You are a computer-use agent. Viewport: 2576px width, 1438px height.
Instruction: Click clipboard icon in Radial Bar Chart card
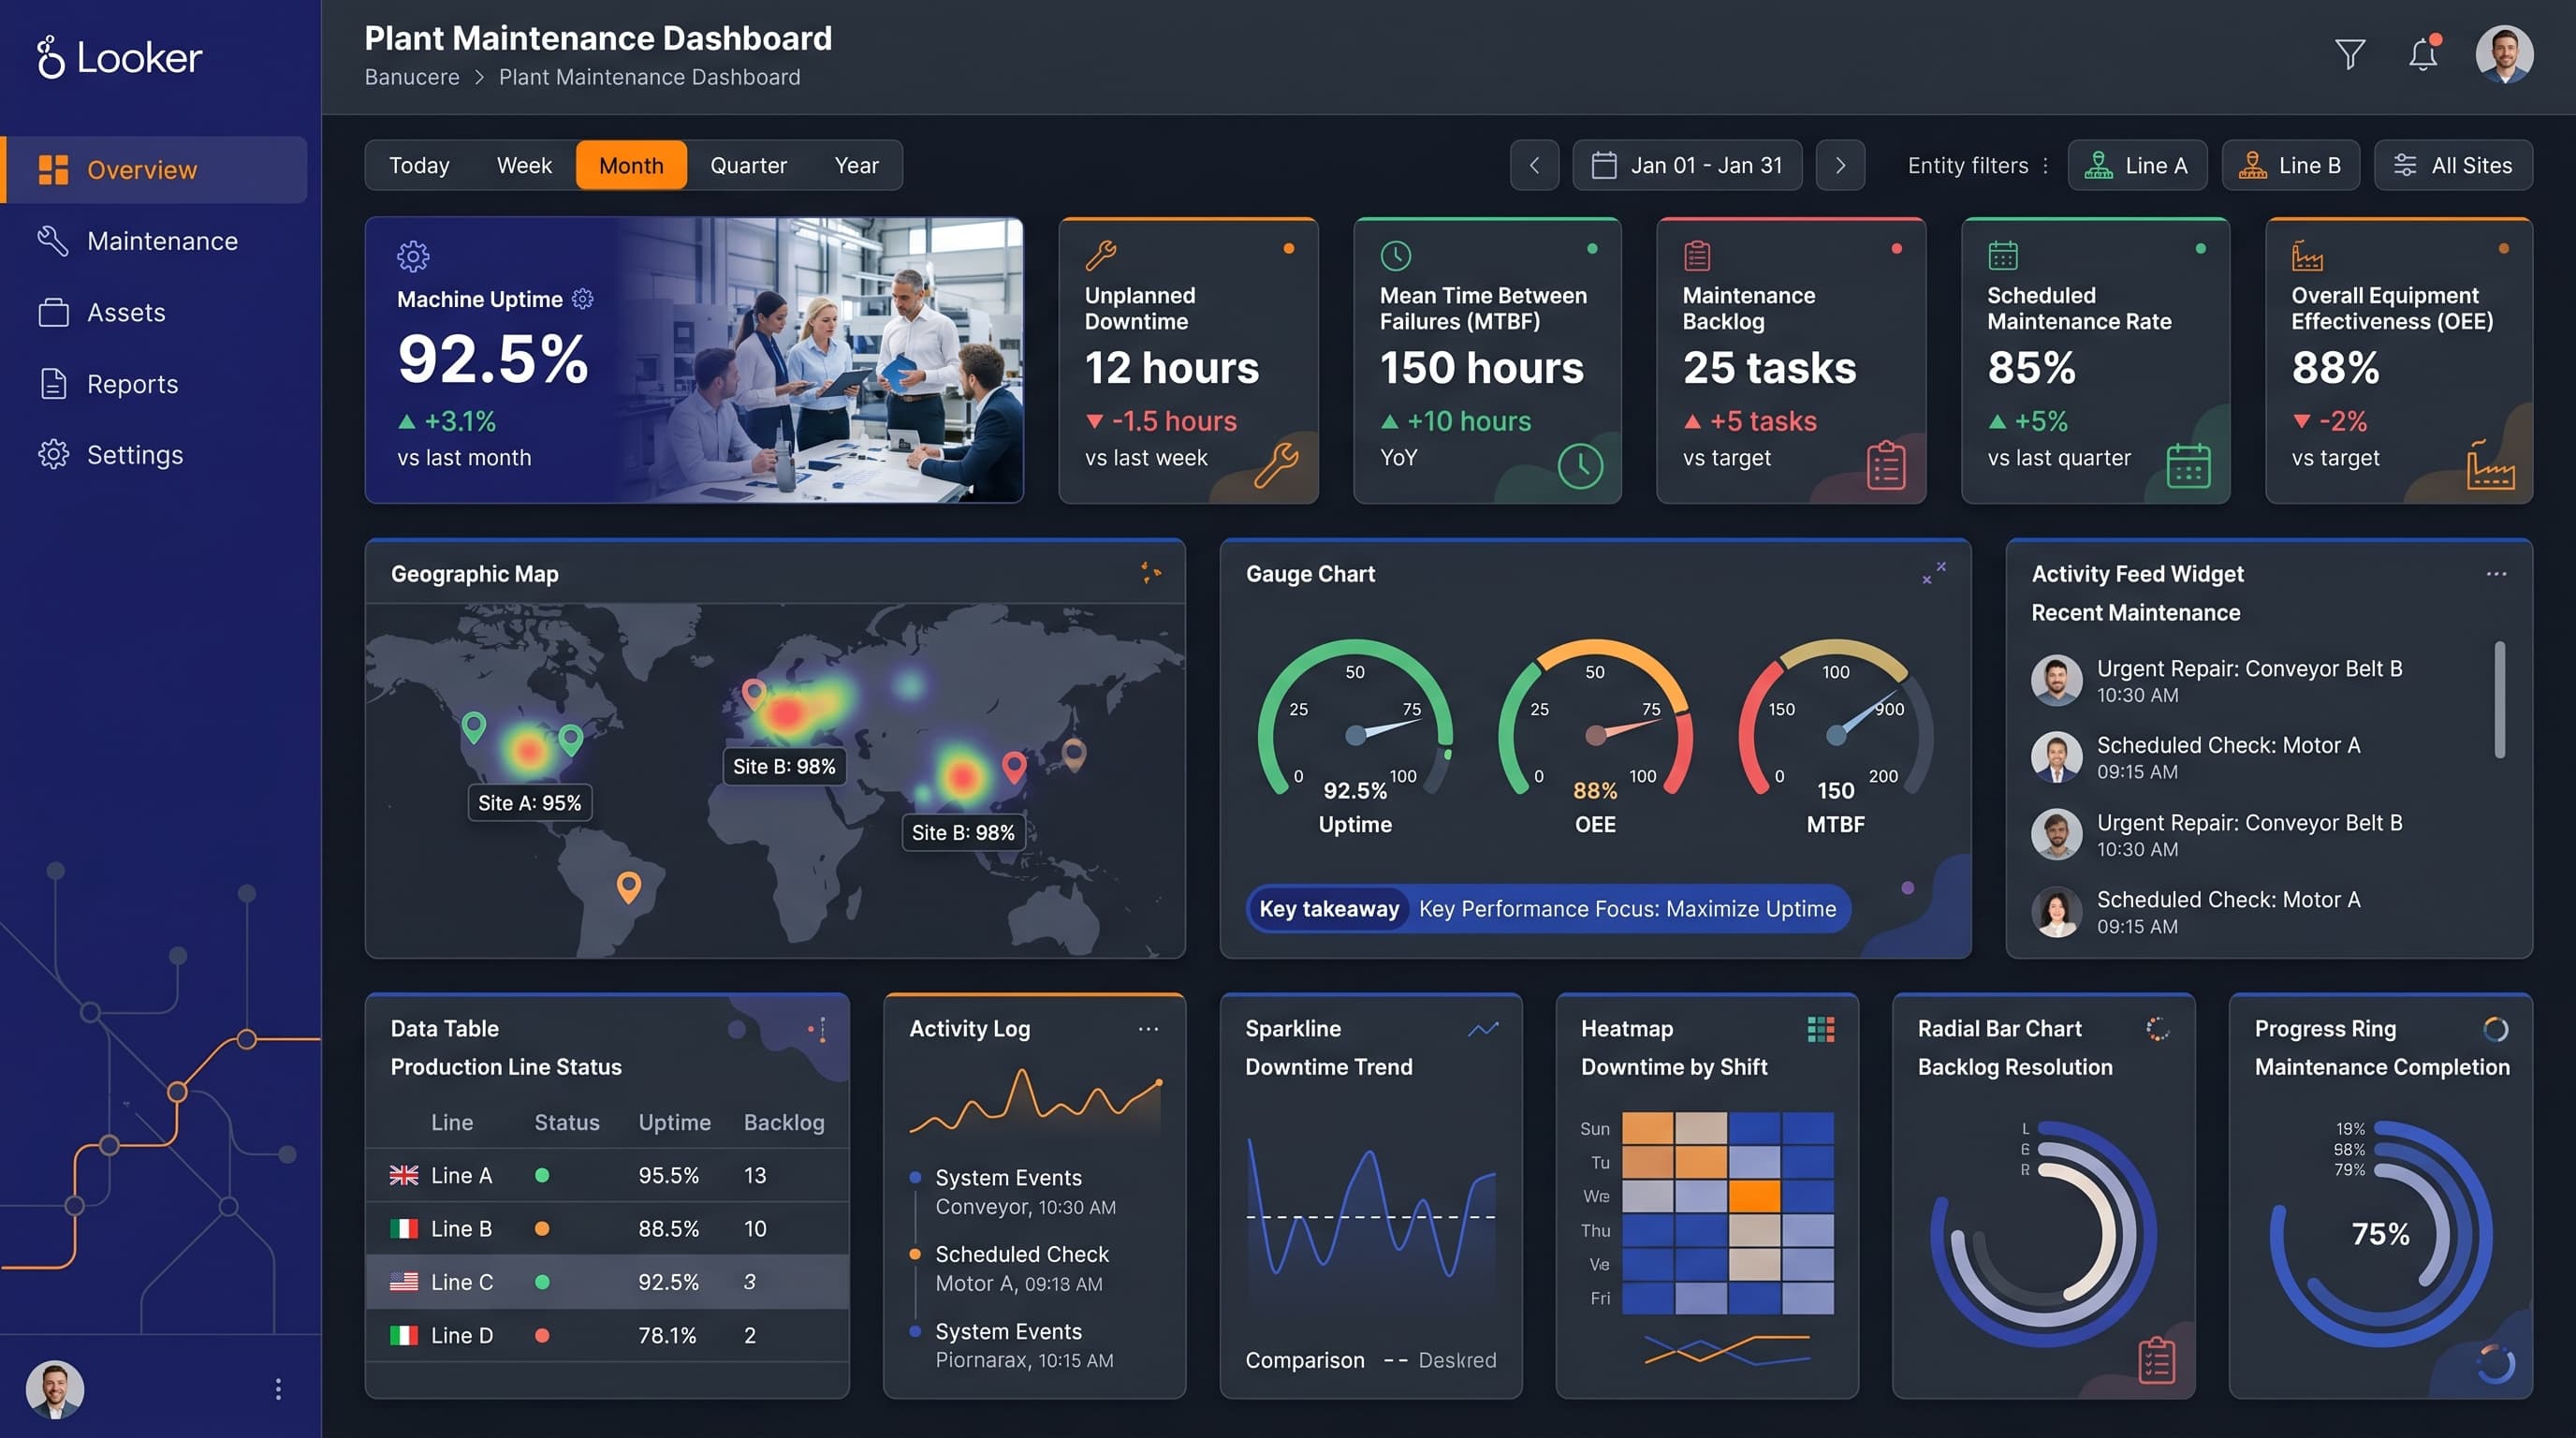pos(2156,1360)
